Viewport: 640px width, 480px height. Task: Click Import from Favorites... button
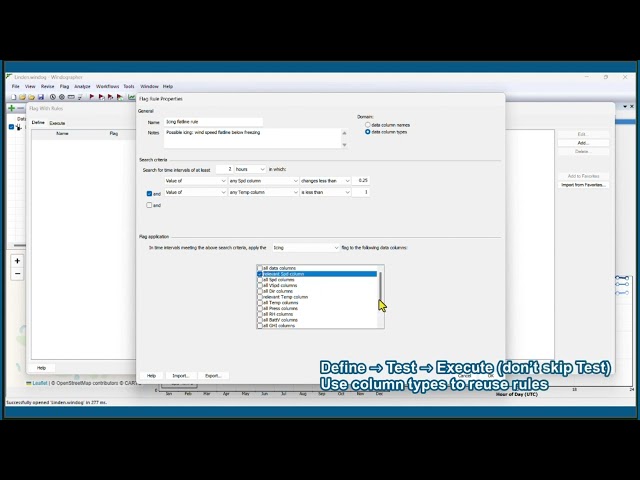pyautogui.click(x=583, y=185)
